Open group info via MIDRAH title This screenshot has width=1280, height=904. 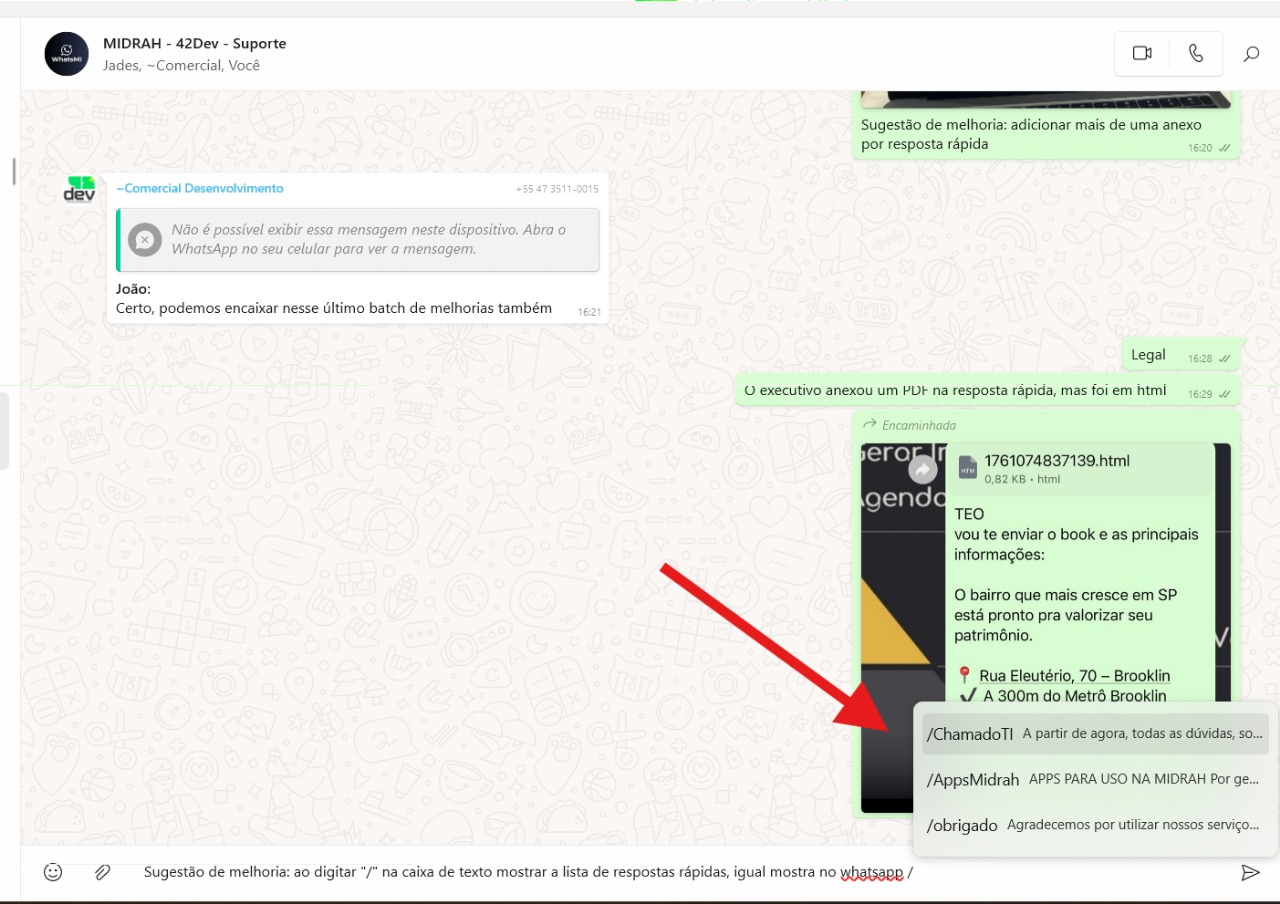coord(194,44)
